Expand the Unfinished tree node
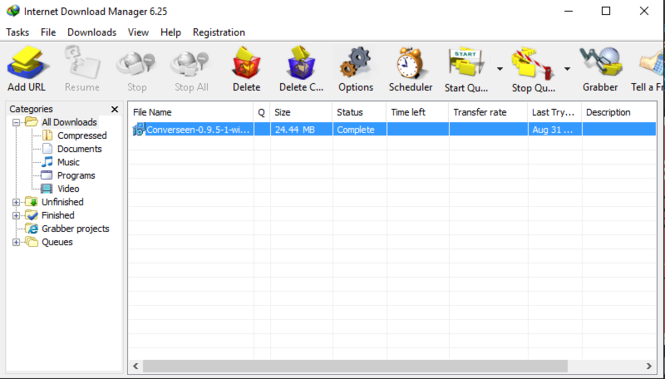The width and height of the screenshot is (665, 379). 16,202
